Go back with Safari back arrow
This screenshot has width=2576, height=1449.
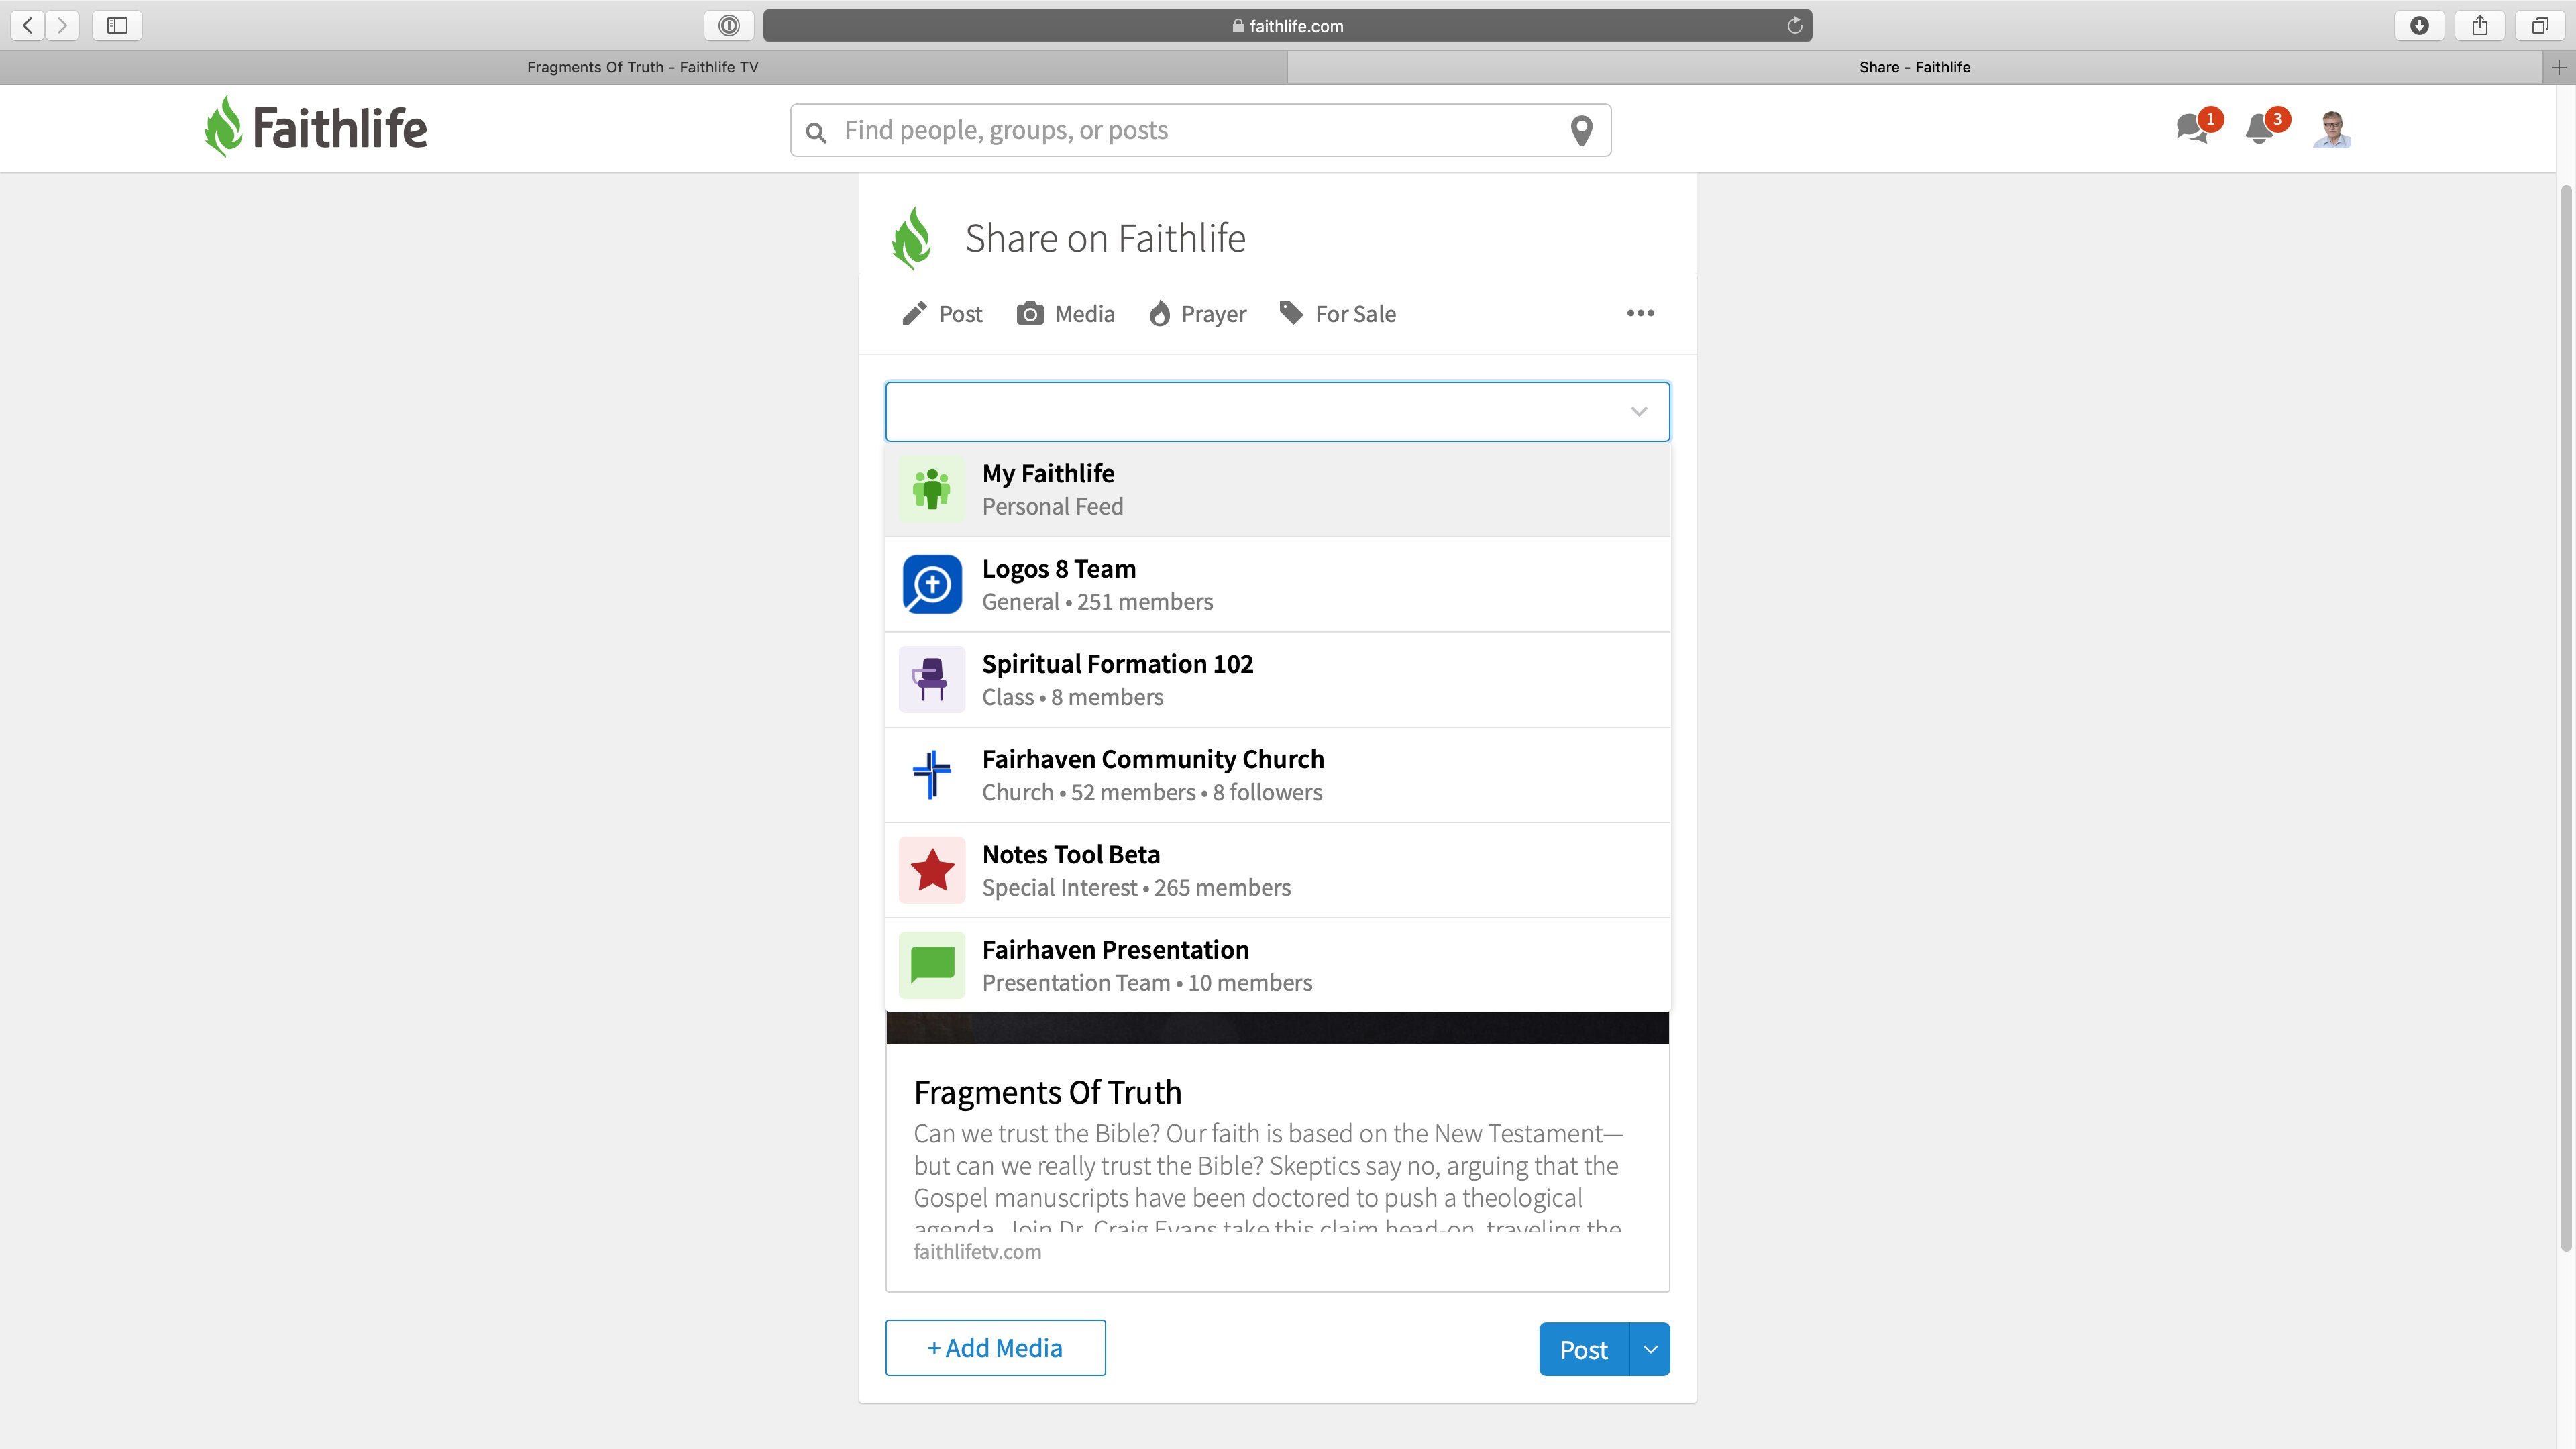pos(27,25)
